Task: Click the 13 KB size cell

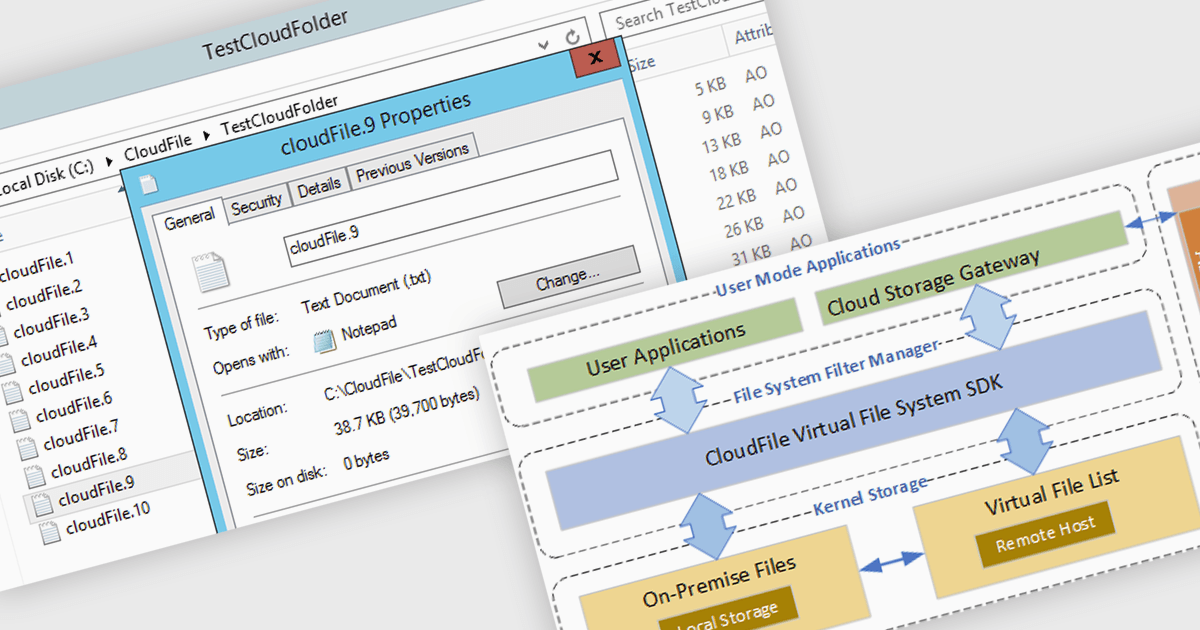Action: coord(721,144)
